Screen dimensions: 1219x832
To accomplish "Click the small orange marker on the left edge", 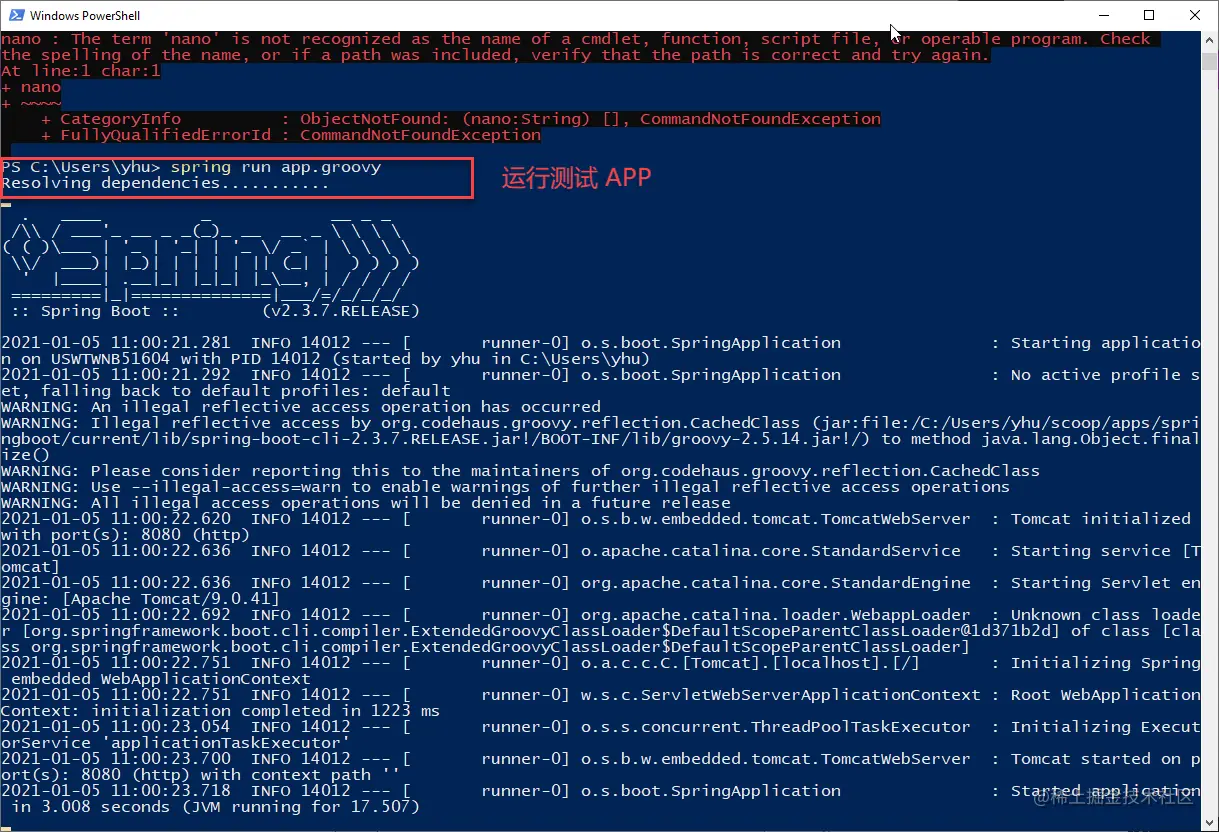I will point(6,204).
